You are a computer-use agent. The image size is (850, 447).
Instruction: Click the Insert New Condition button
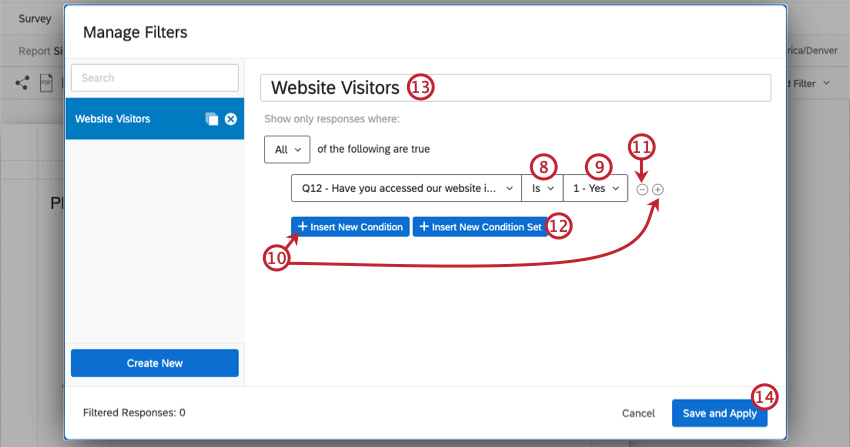click(x=349, y=227)
